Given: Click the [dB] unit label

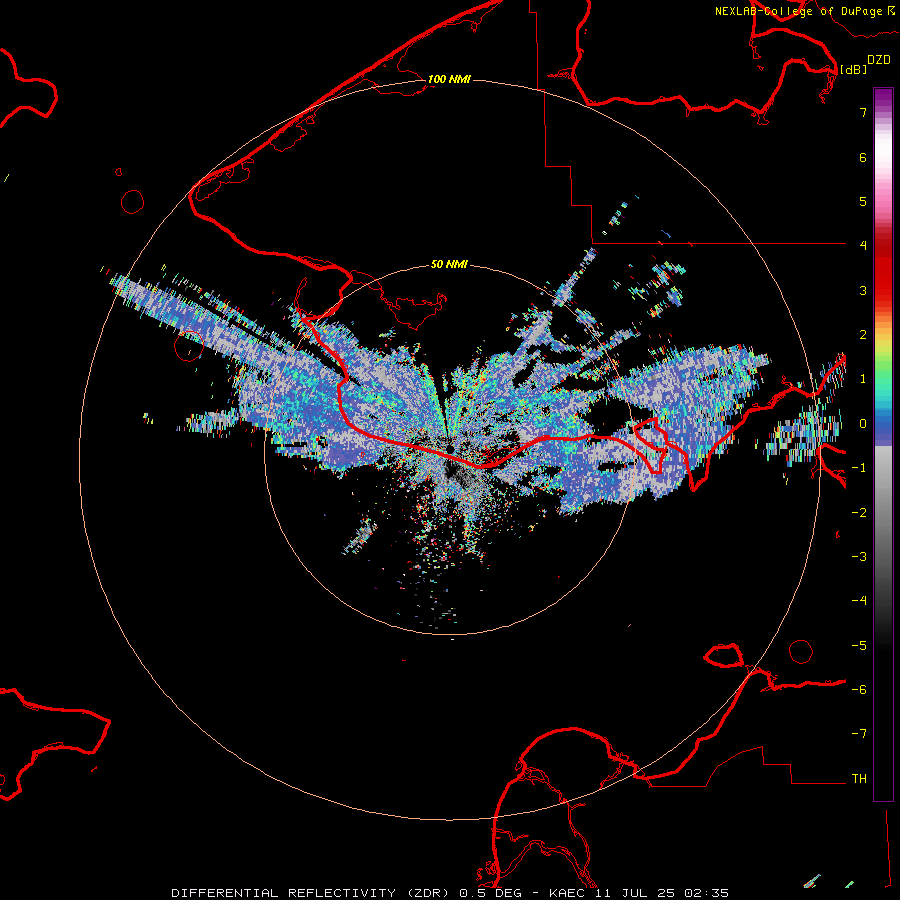Looking at the screenshot, I should coord(854,69).
